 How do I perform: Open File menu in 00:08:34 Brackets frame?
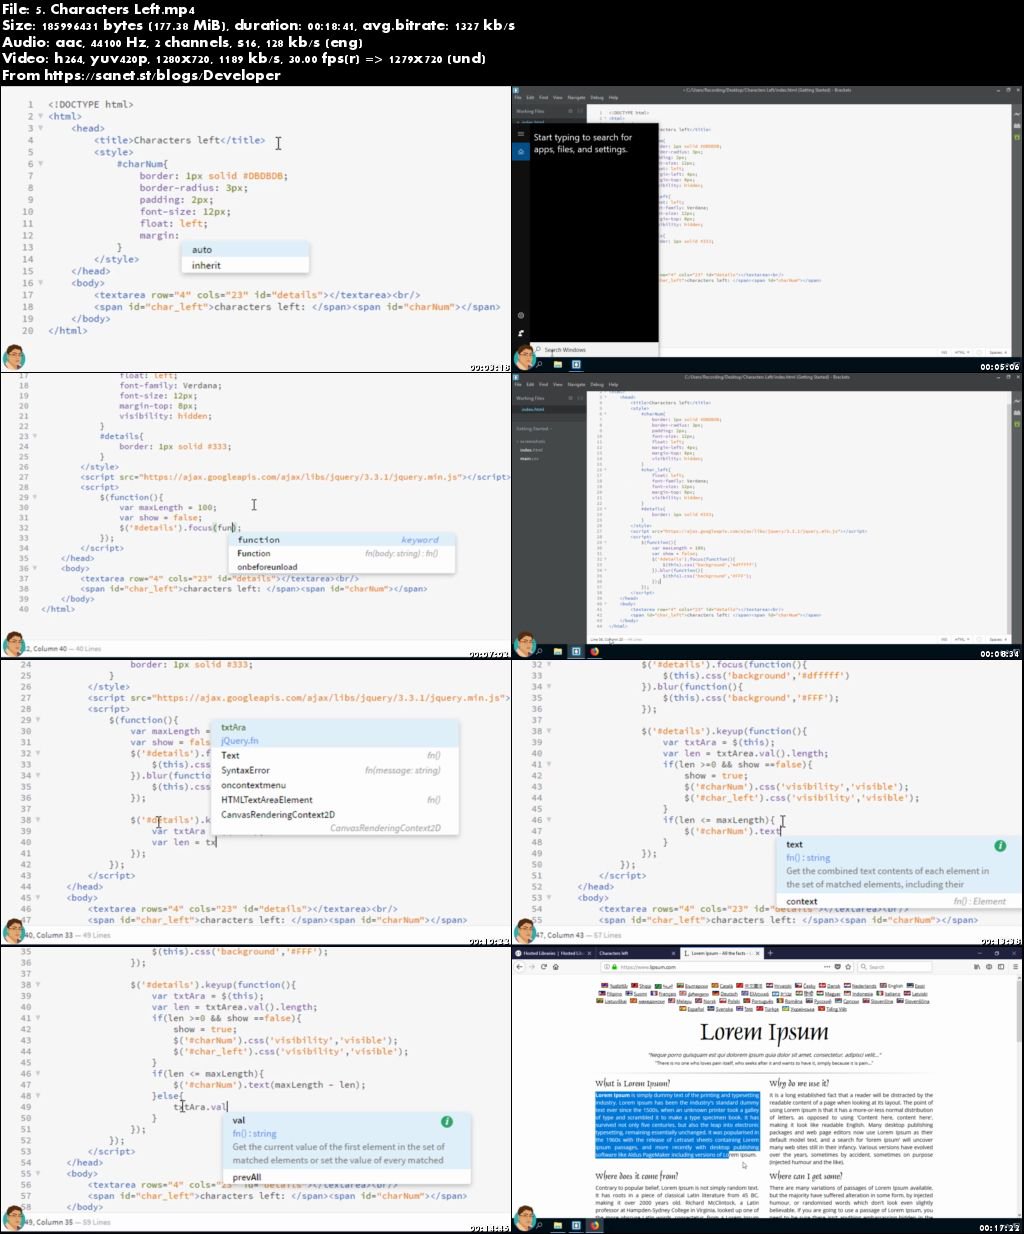pos(518,384)
